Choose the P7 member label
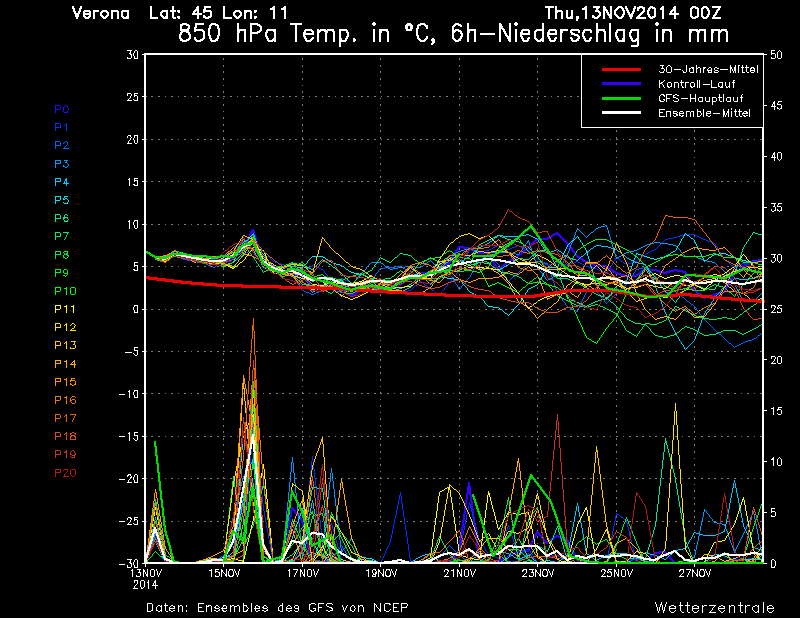Viewport: 800px width, 618px height. [62, 236]
